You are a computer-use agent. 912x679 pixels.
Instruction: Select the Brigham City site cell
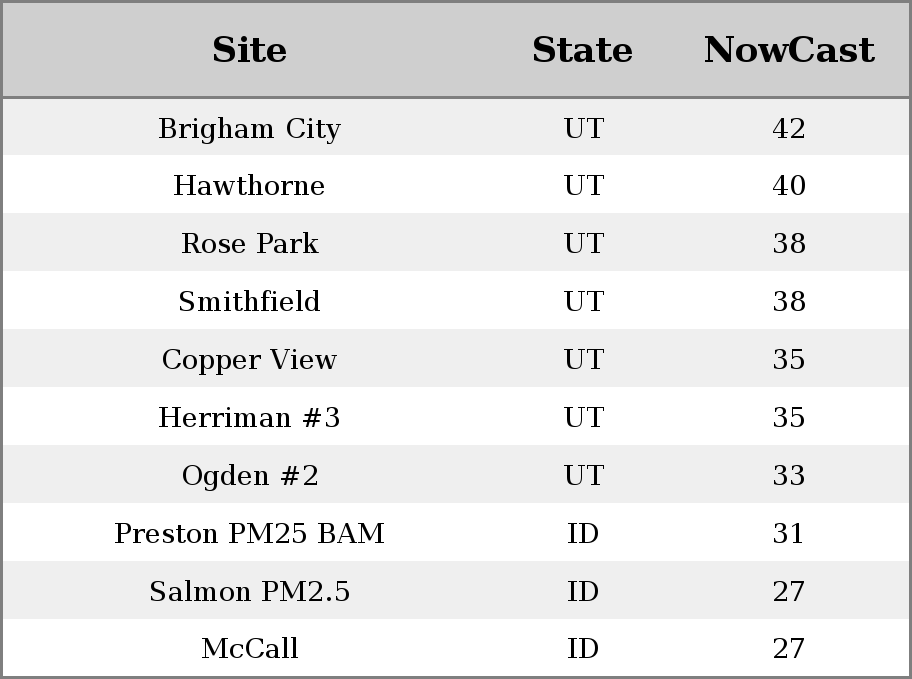249,129
